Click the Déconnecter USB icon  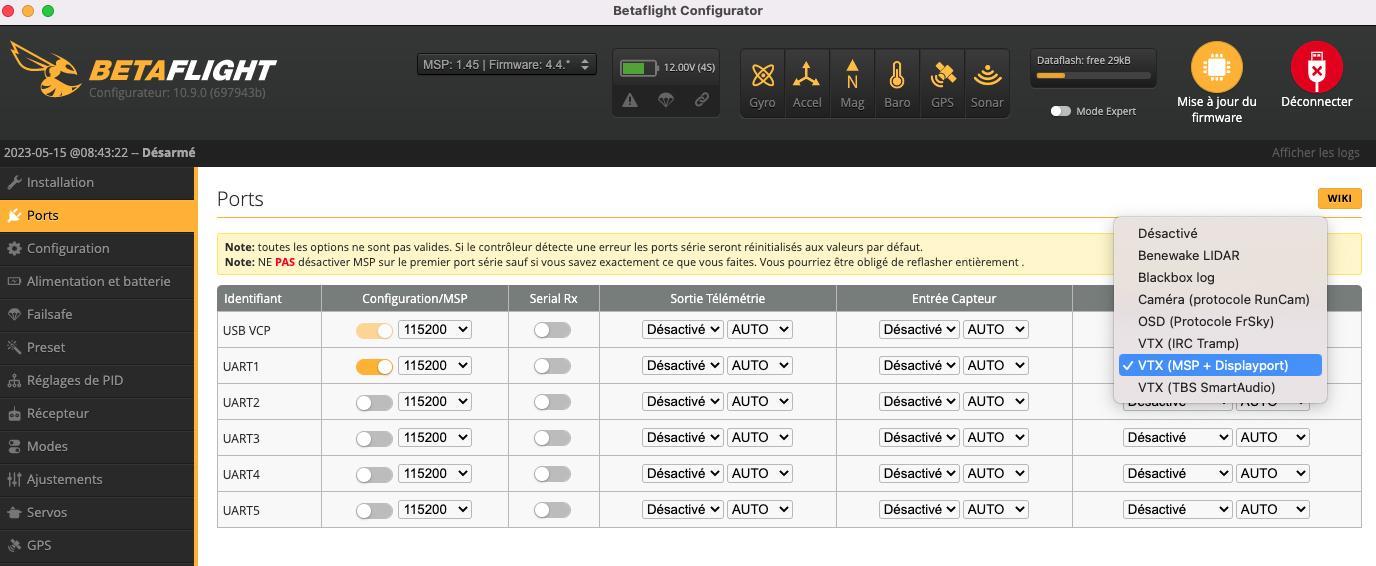pyautogui.click(x=1316, y=68)
